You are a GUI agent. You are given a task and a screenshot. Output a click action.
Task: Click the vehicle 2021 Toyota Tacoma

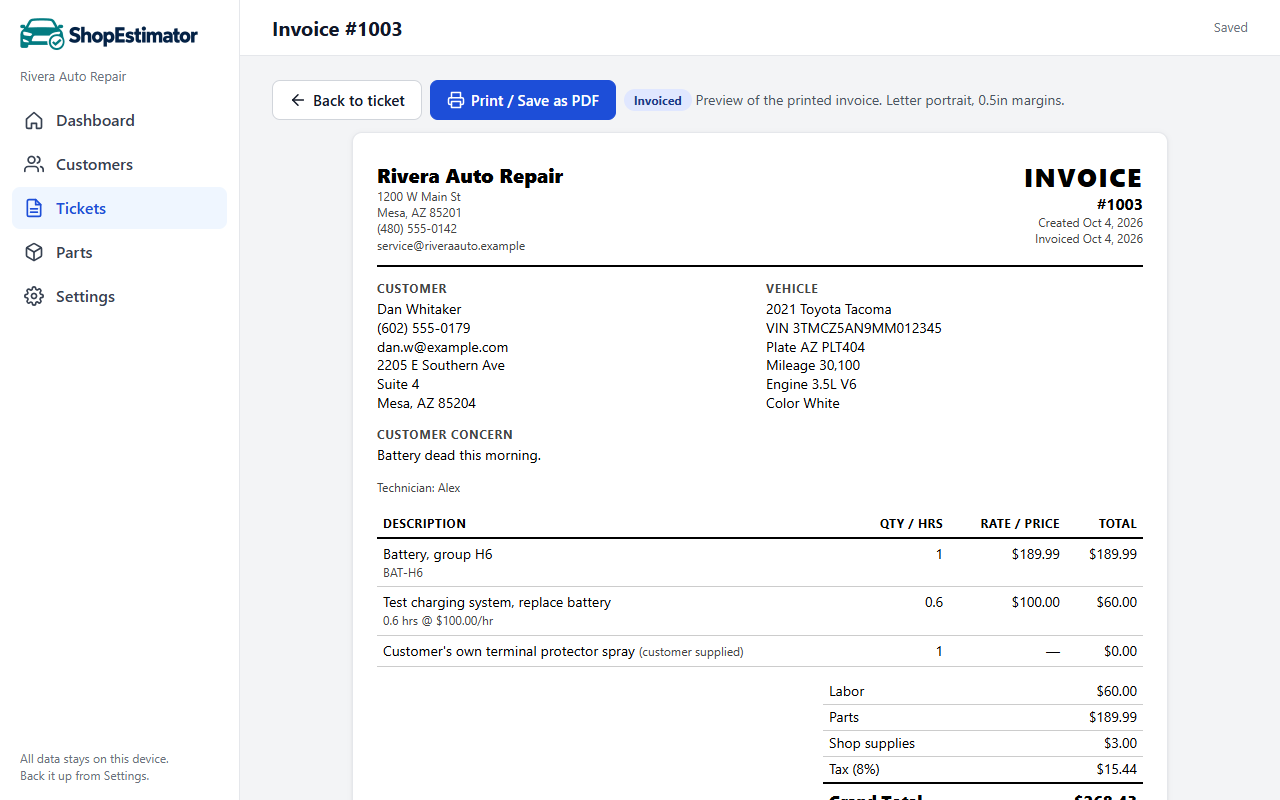(x=829, y=309)
